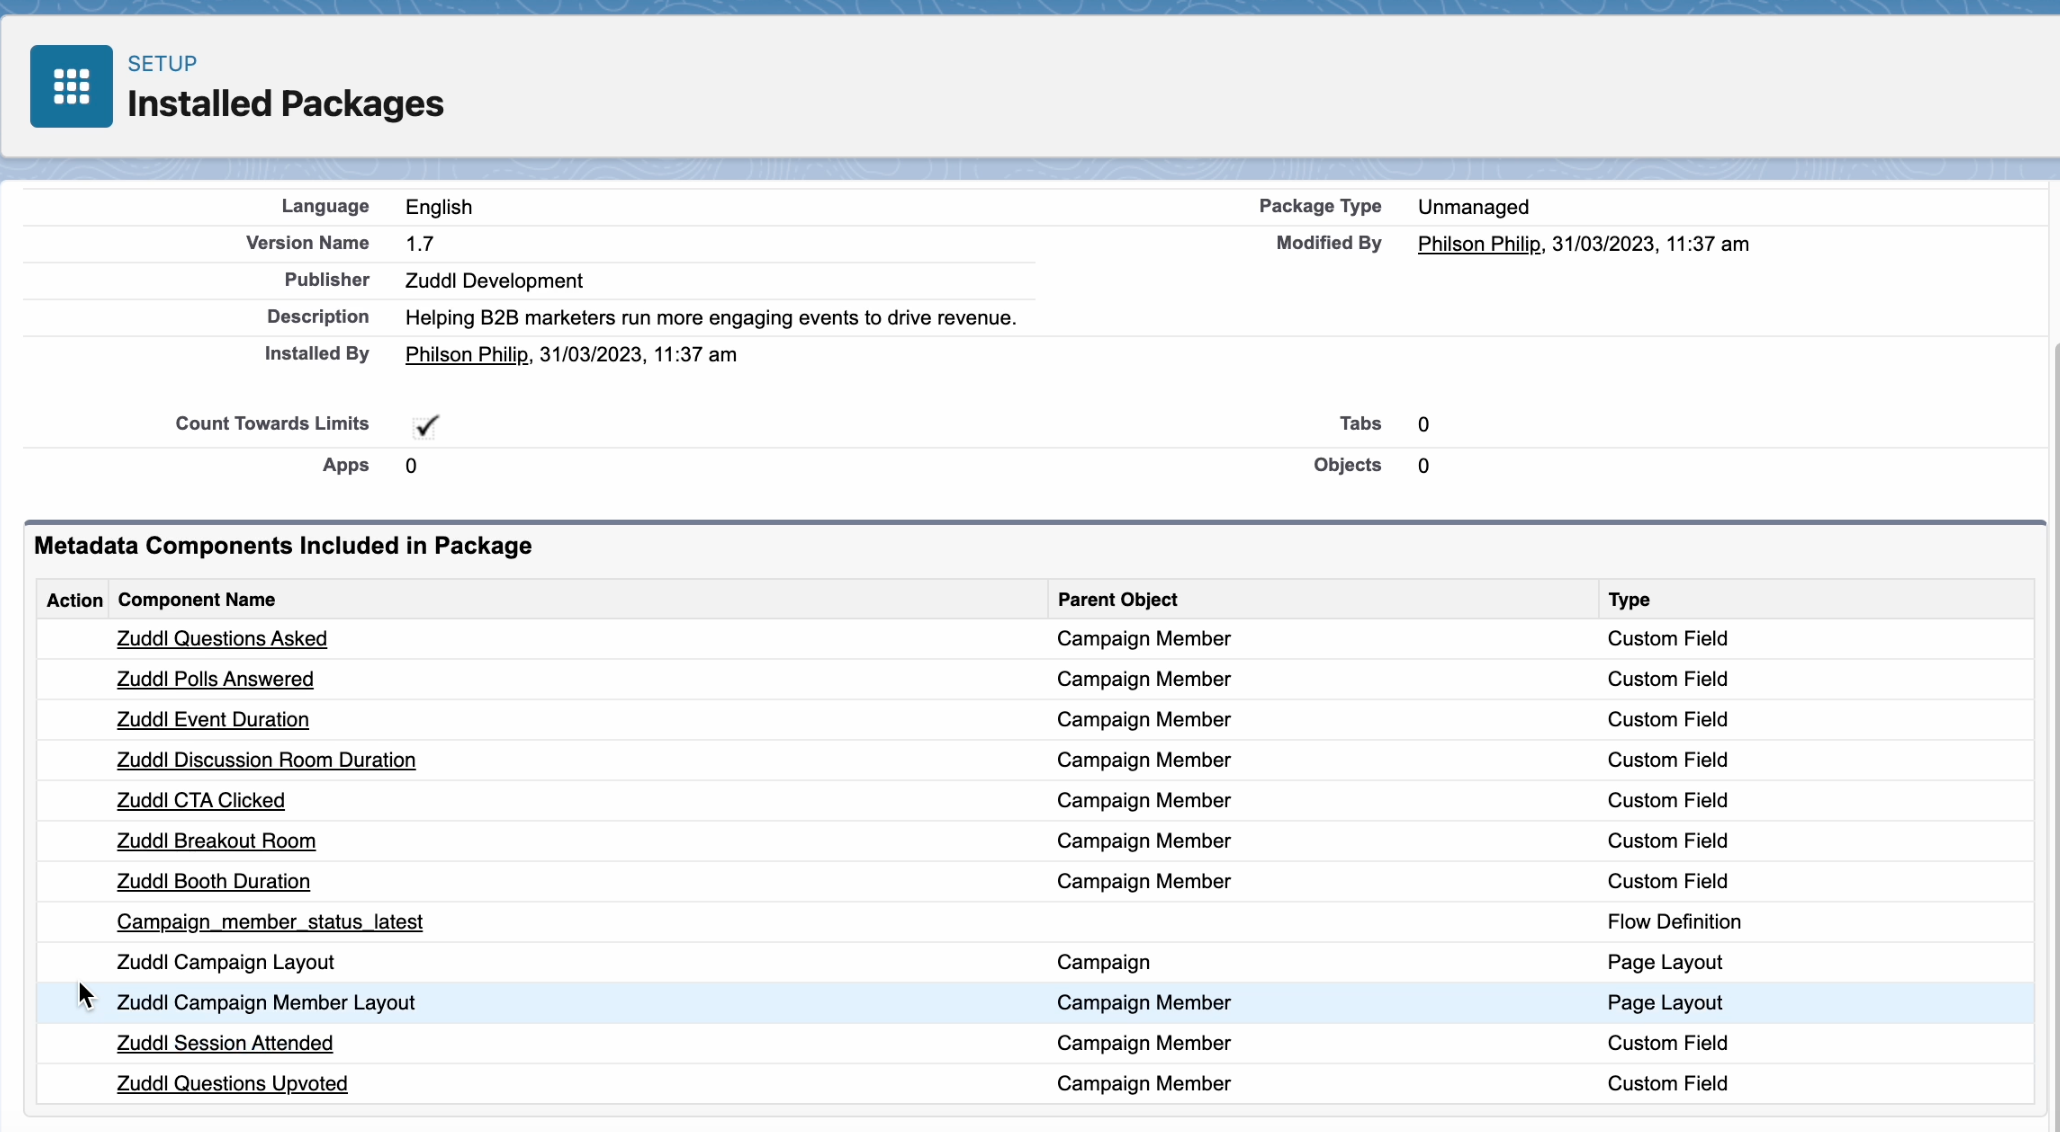The width and height of the screenshot is (2060, 1132).
Task: Click the Zuddl Questions Asked component
Action: click(x=222, y=638)
